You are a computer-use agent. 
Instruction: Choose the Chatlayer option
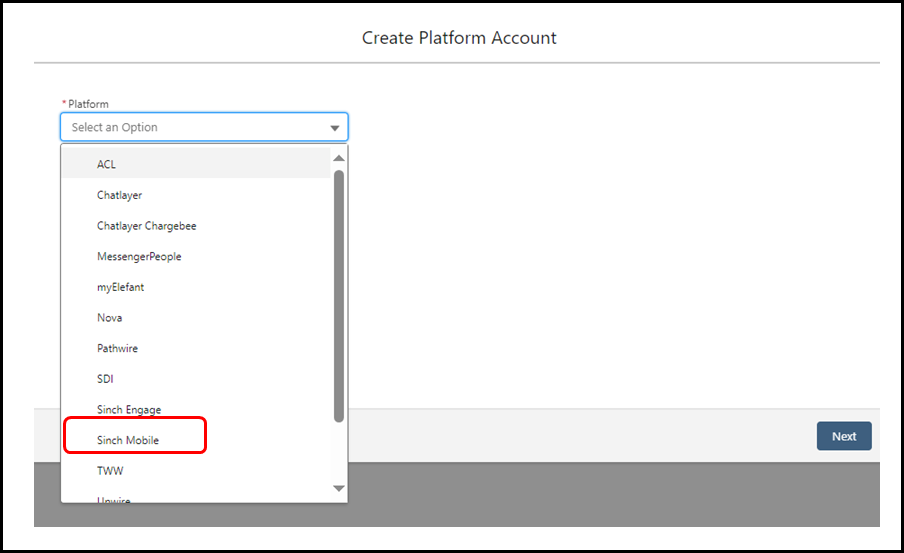point(197,195)
